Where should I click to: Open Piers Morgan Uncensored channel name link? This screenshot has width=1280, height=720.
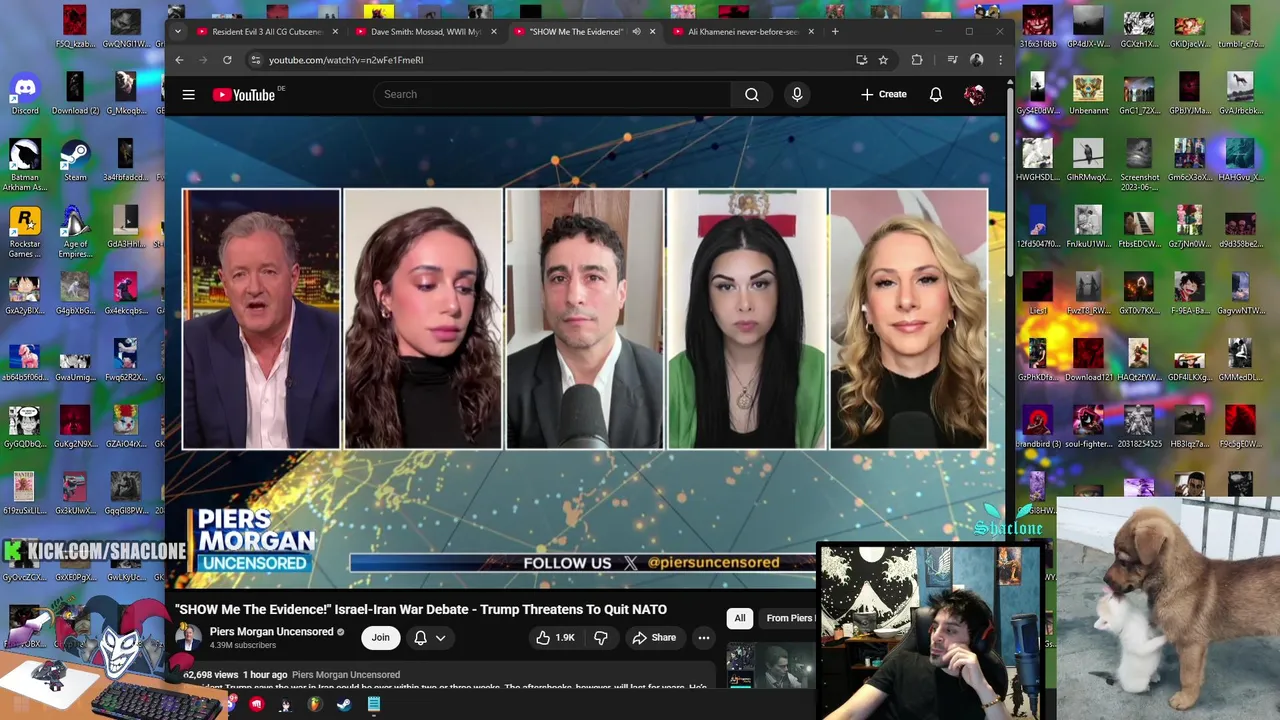click(x=271, y=632)
